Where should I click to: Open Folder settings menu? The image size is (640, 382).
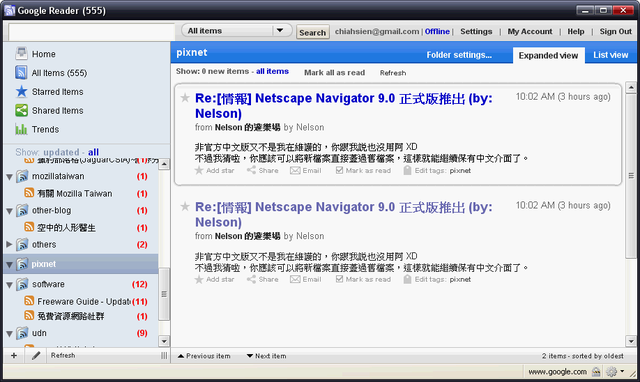point(459,55)
